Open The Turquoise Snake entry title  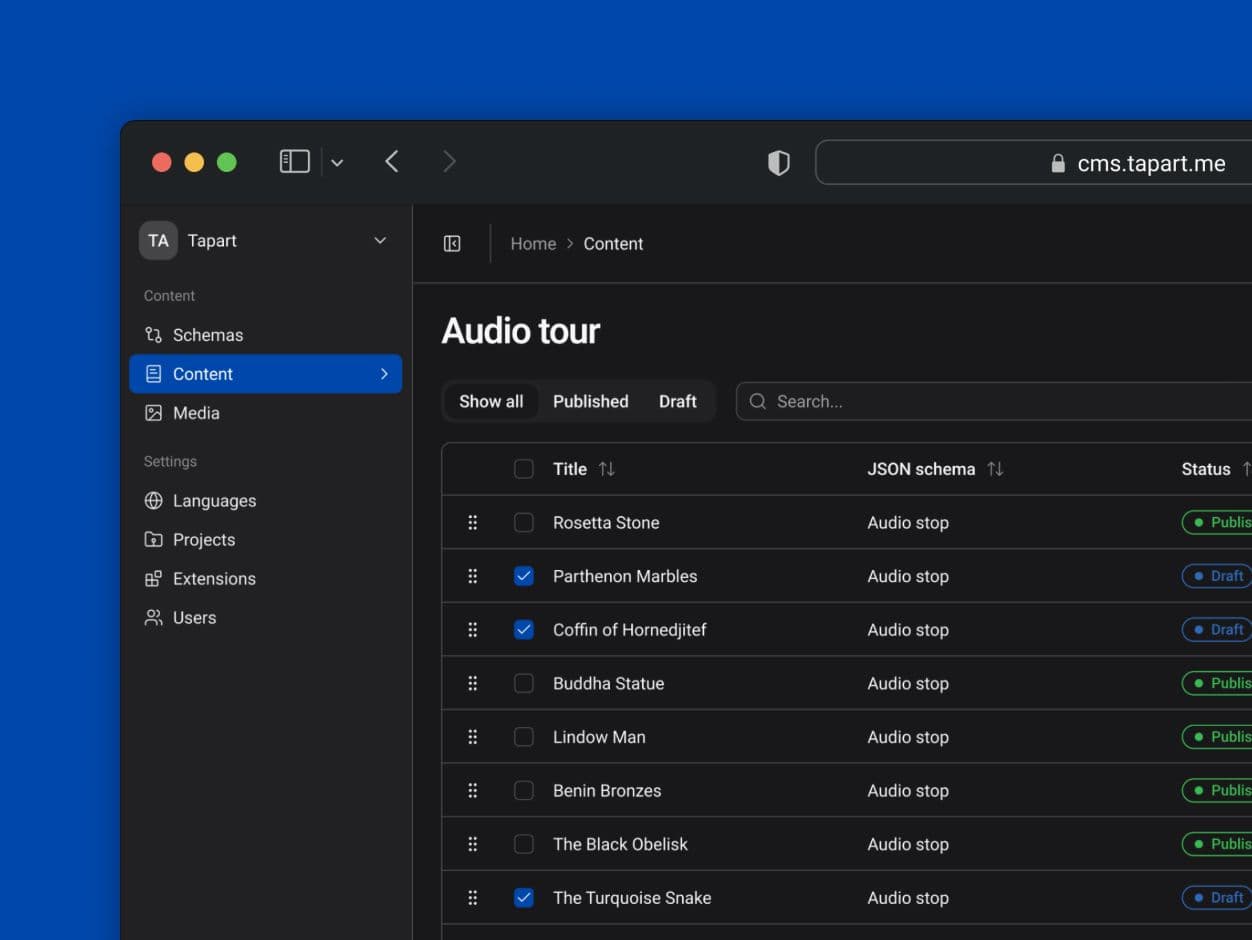[x=632, y=898]
